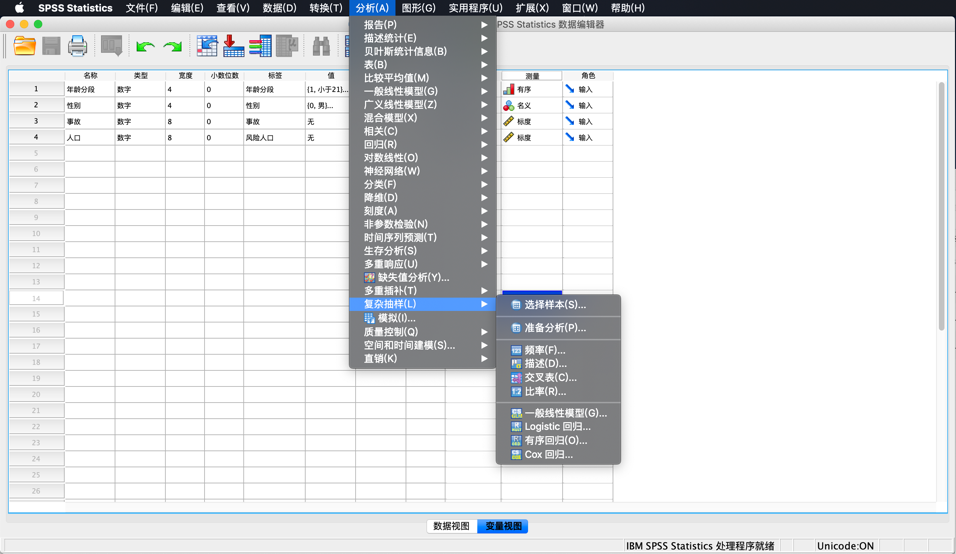Open the SPSS Statistics application menu
Viewport: 956px width, 554px height.
(x=76, y=8)
